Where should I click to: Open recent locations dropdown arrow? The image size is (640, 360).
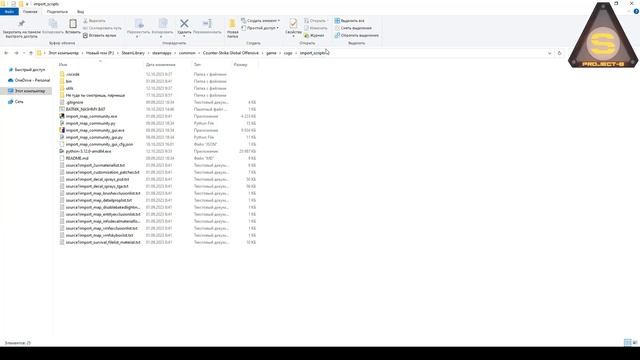tap(24, 53)
